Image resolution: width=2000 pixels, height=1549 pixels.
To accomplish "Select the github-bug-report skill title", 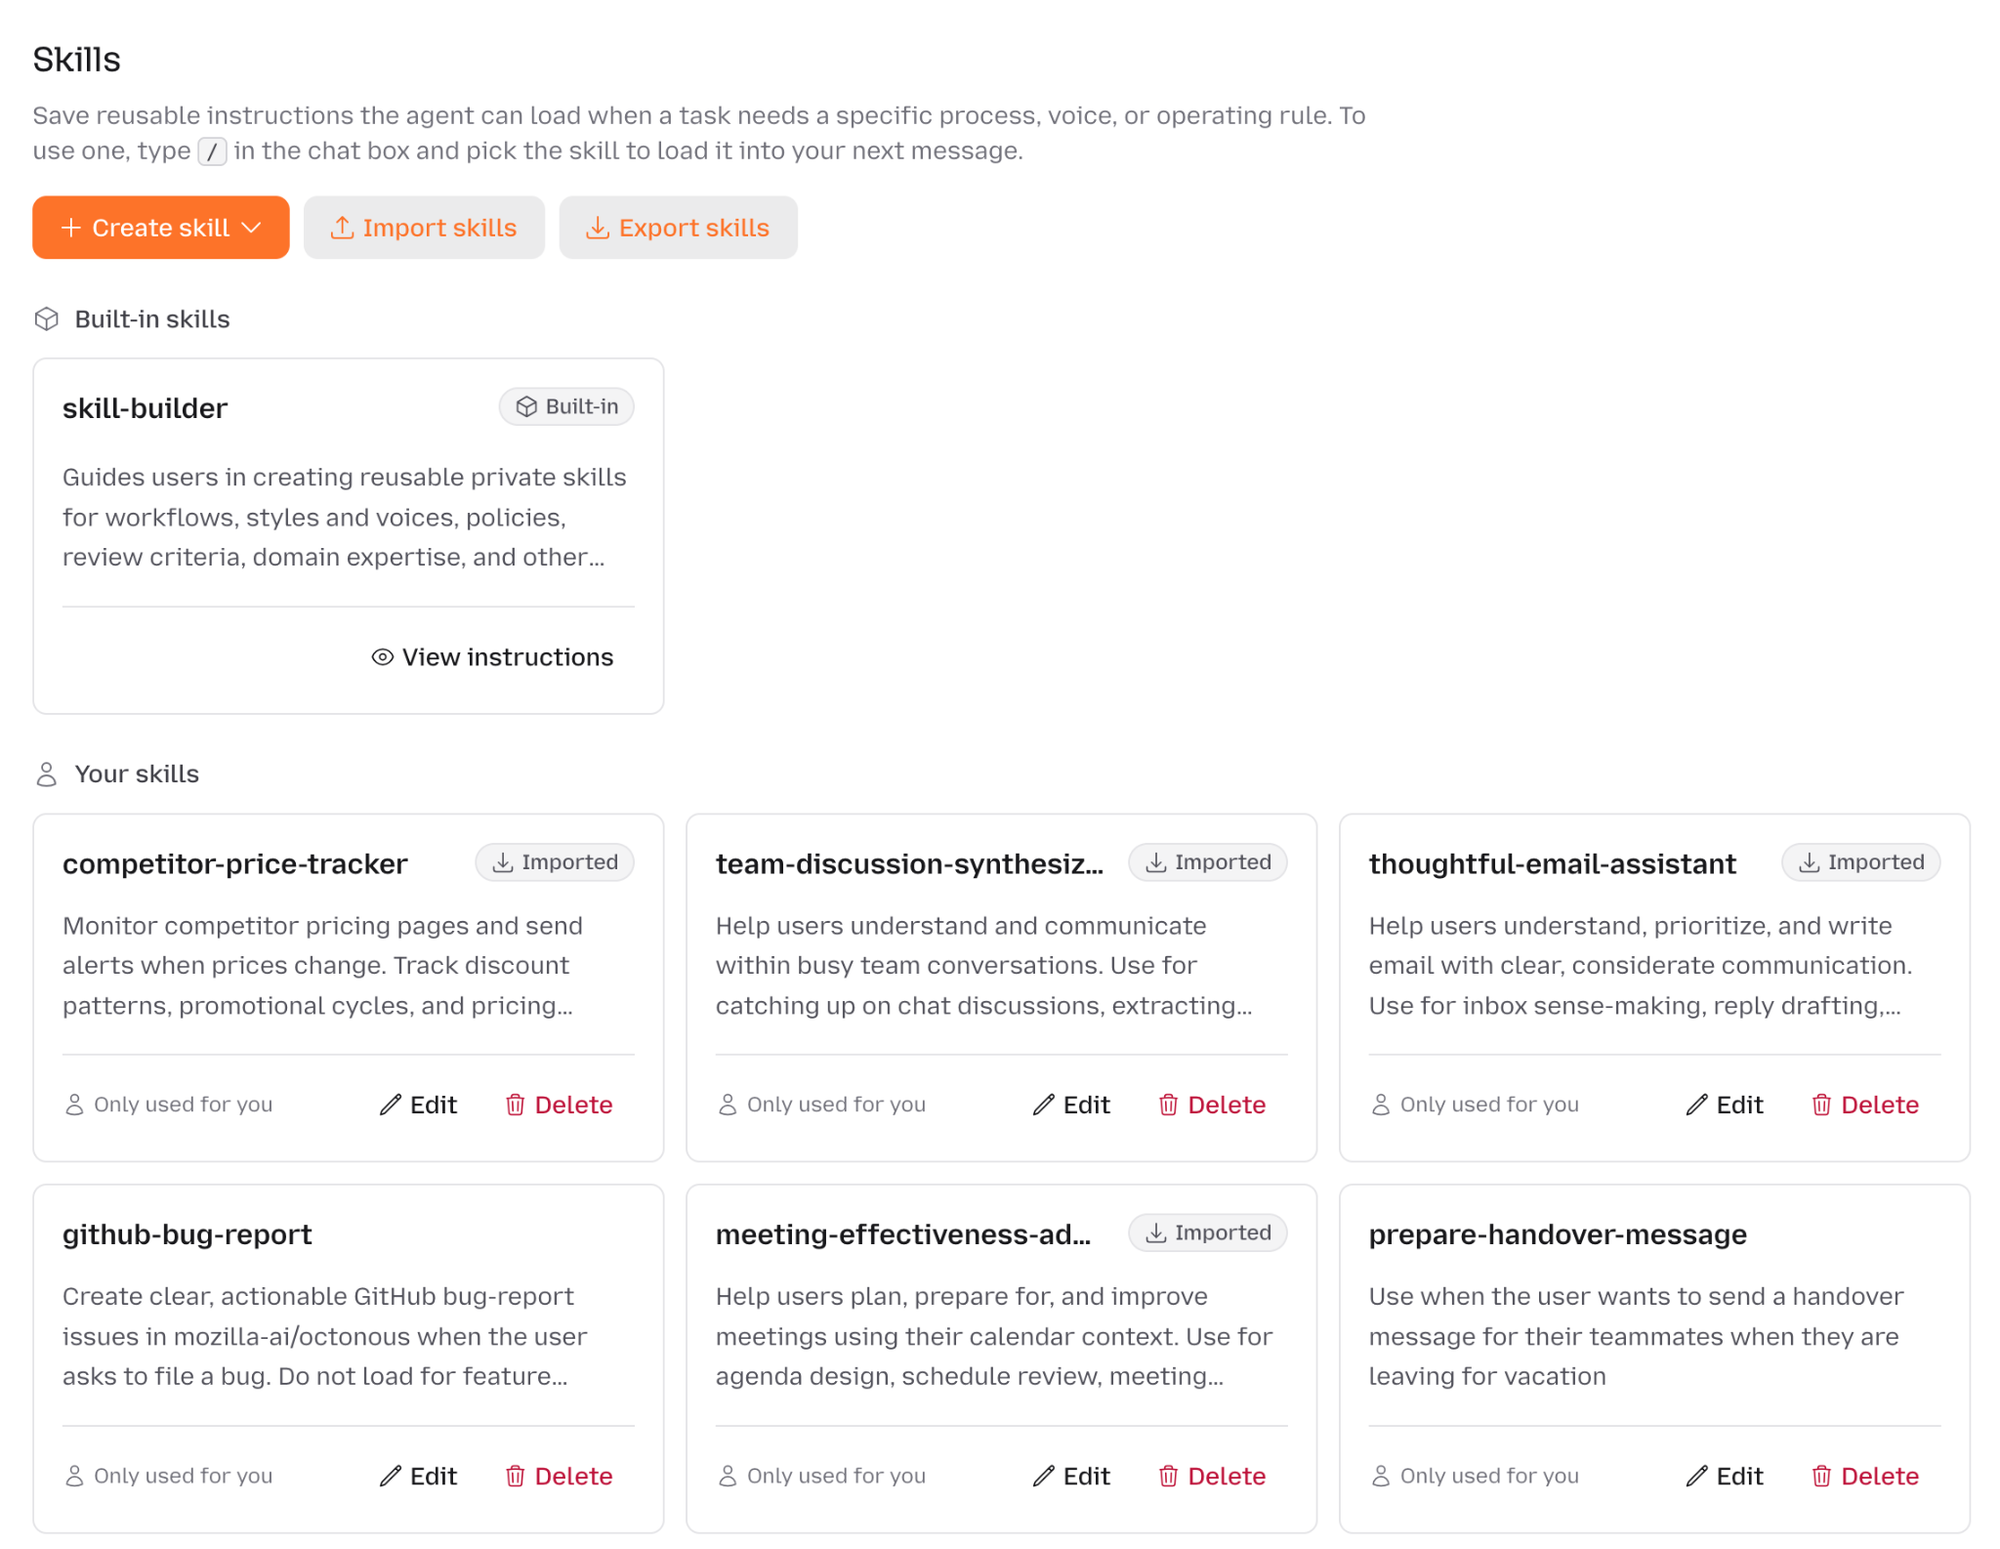I will point(187,1235).
